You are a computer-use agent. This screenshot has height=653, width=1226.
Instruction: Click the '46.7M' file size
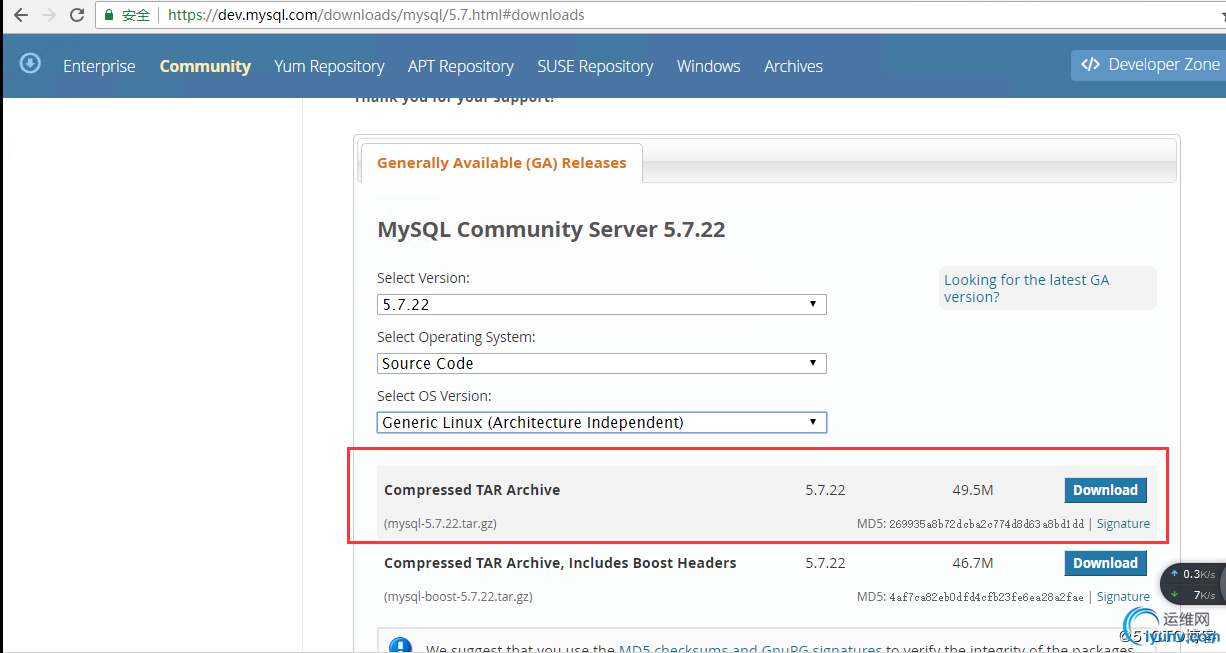tap(973, 563)
